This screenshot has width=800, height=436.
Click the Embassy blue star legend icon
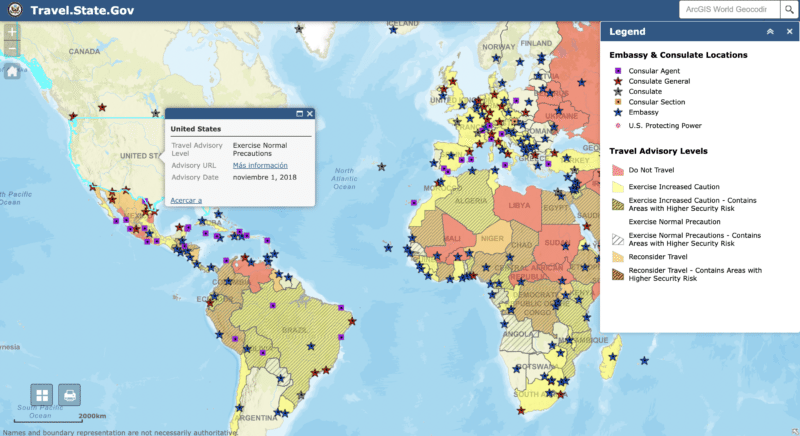[618, 113]
